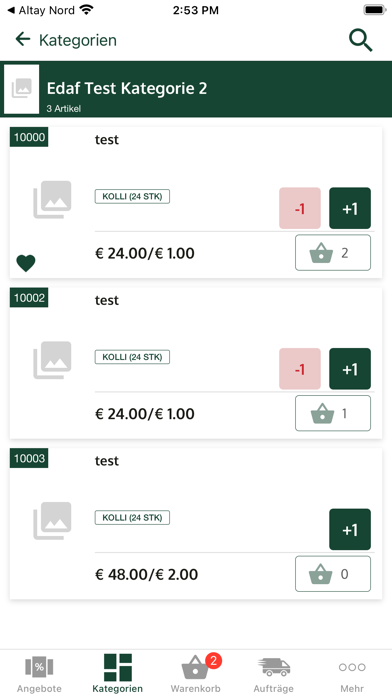Select the KOLLI (24 STK) tag on article 10002
The width and height of the screenshot is (392, 696).
132,357
